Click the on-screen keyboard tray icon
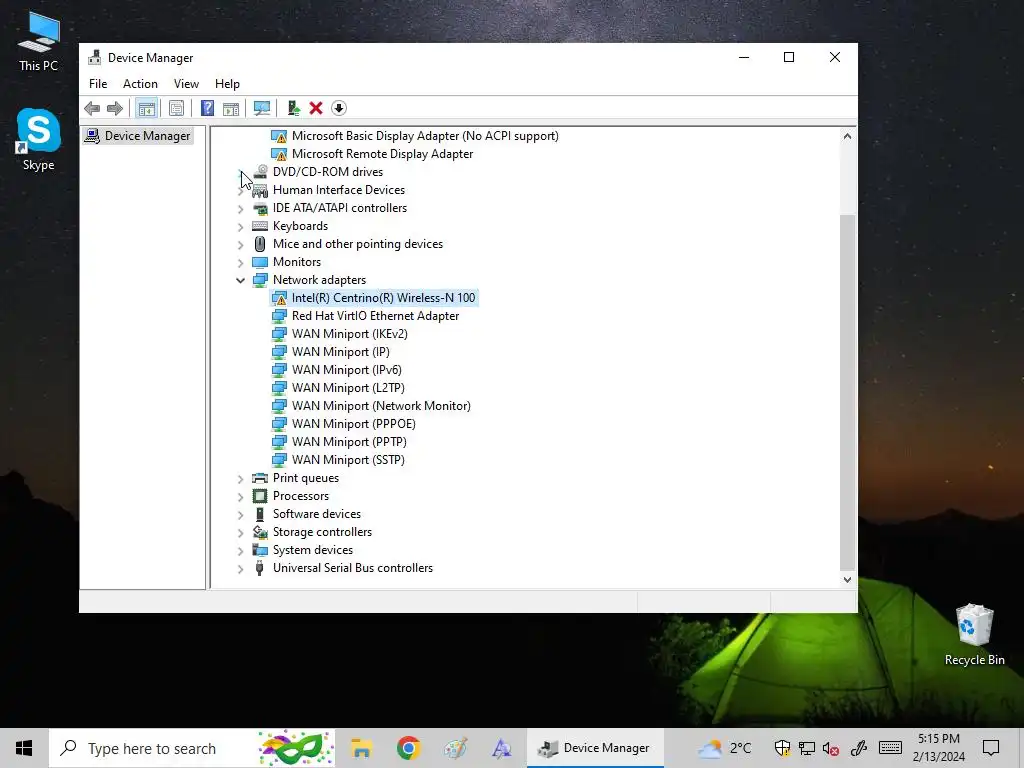Image resolution: width=1024 pixels, height=768 pixels. click(x=890, y=748)
